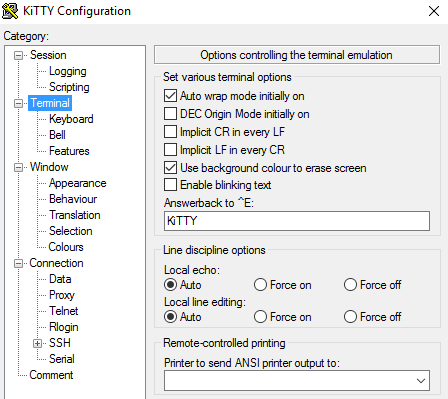
Task: Click the KiTTY application icon in title bar
Action: point(10,11)
